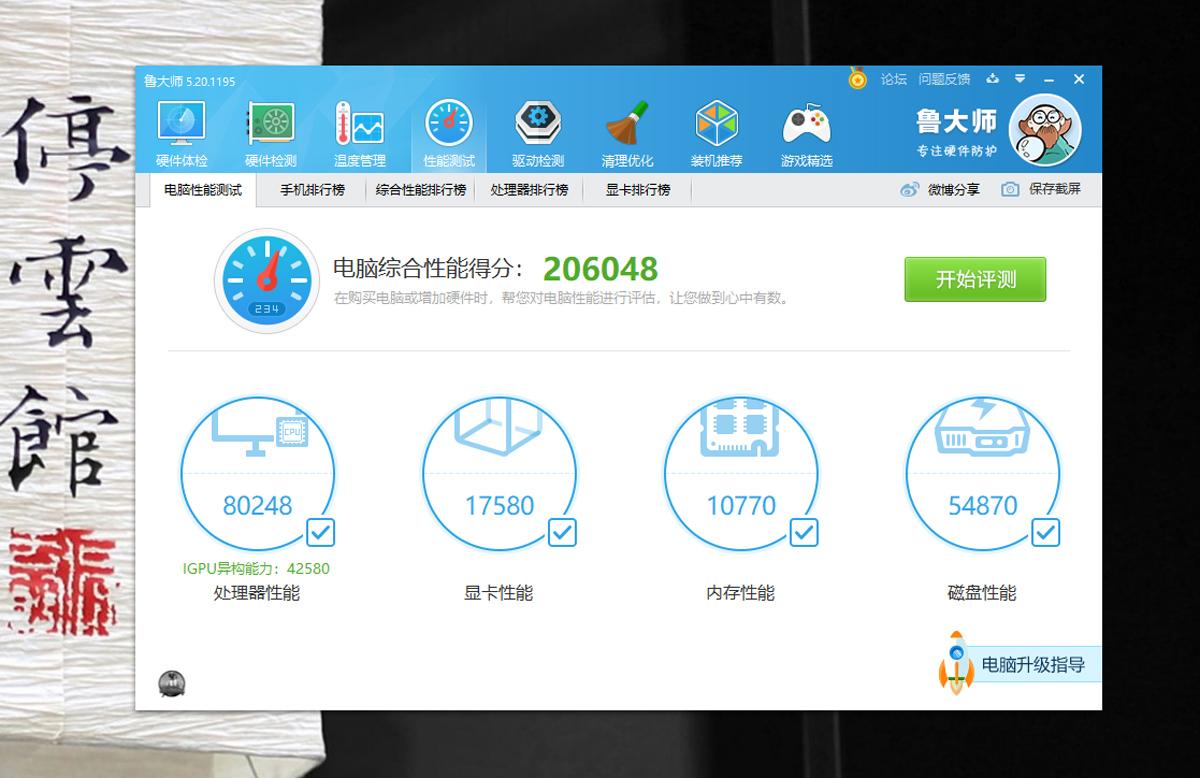Image resolution: width=1200 pixels, height=778 pixels.
Task: Click the 鲁大师 专注硬件防护 logo text
Action: click(956, 132)
